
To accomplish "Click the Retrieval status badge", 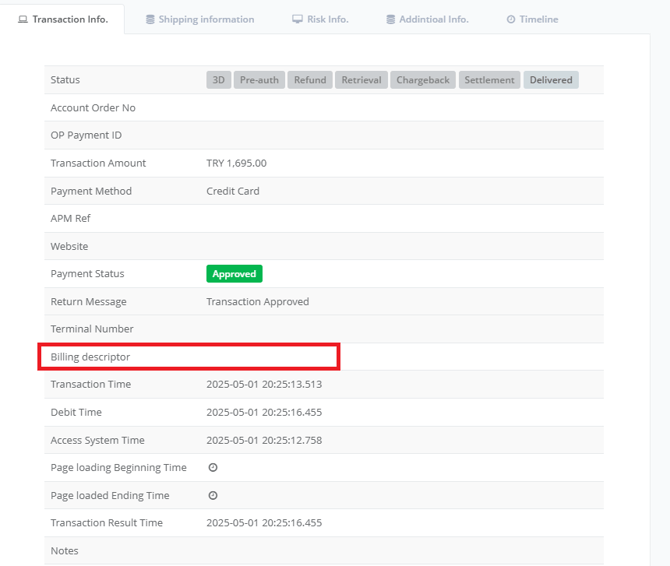I will point(361,80).
